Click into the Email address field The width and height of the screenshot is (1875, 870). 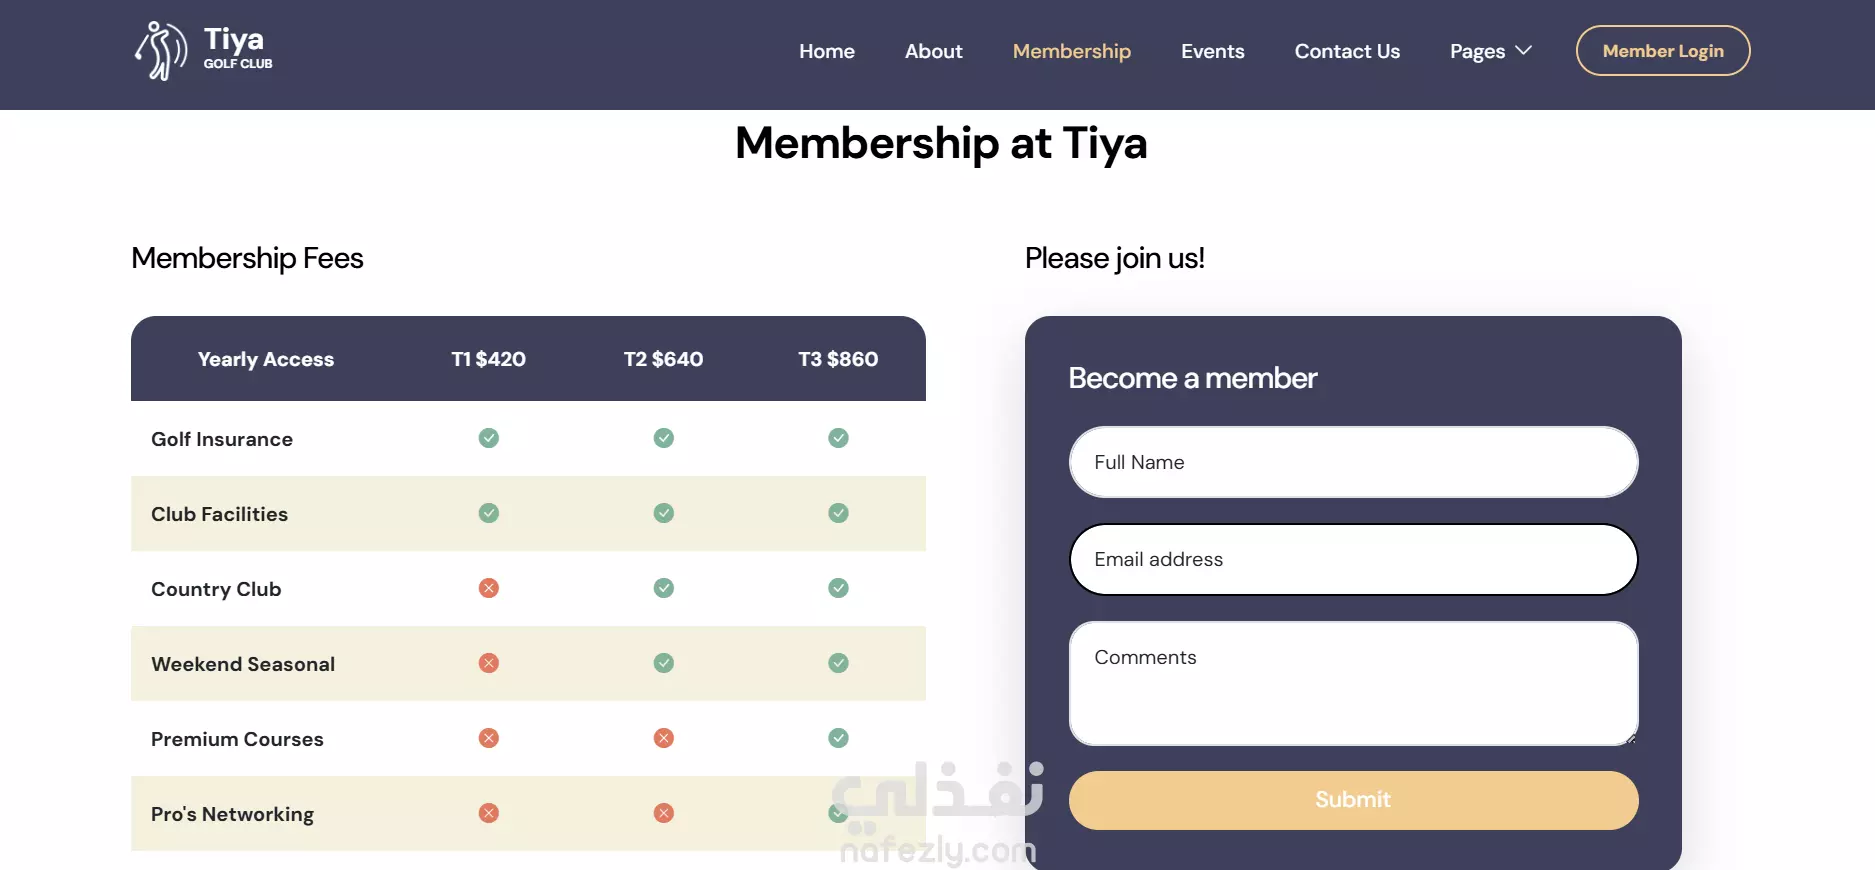click(x=1352, y=559)
